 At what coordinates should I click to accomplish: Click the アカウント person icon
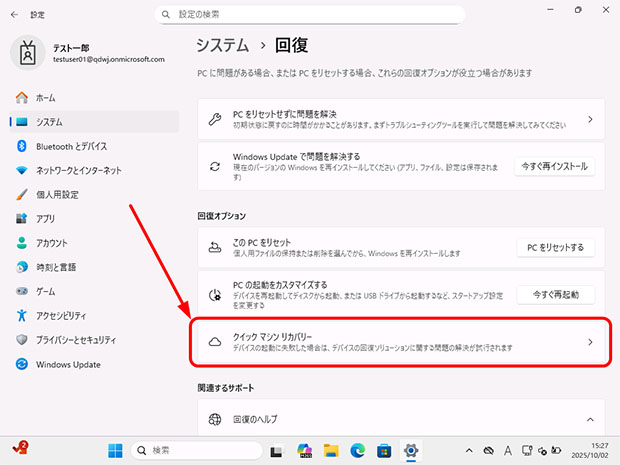coord(22,243)
